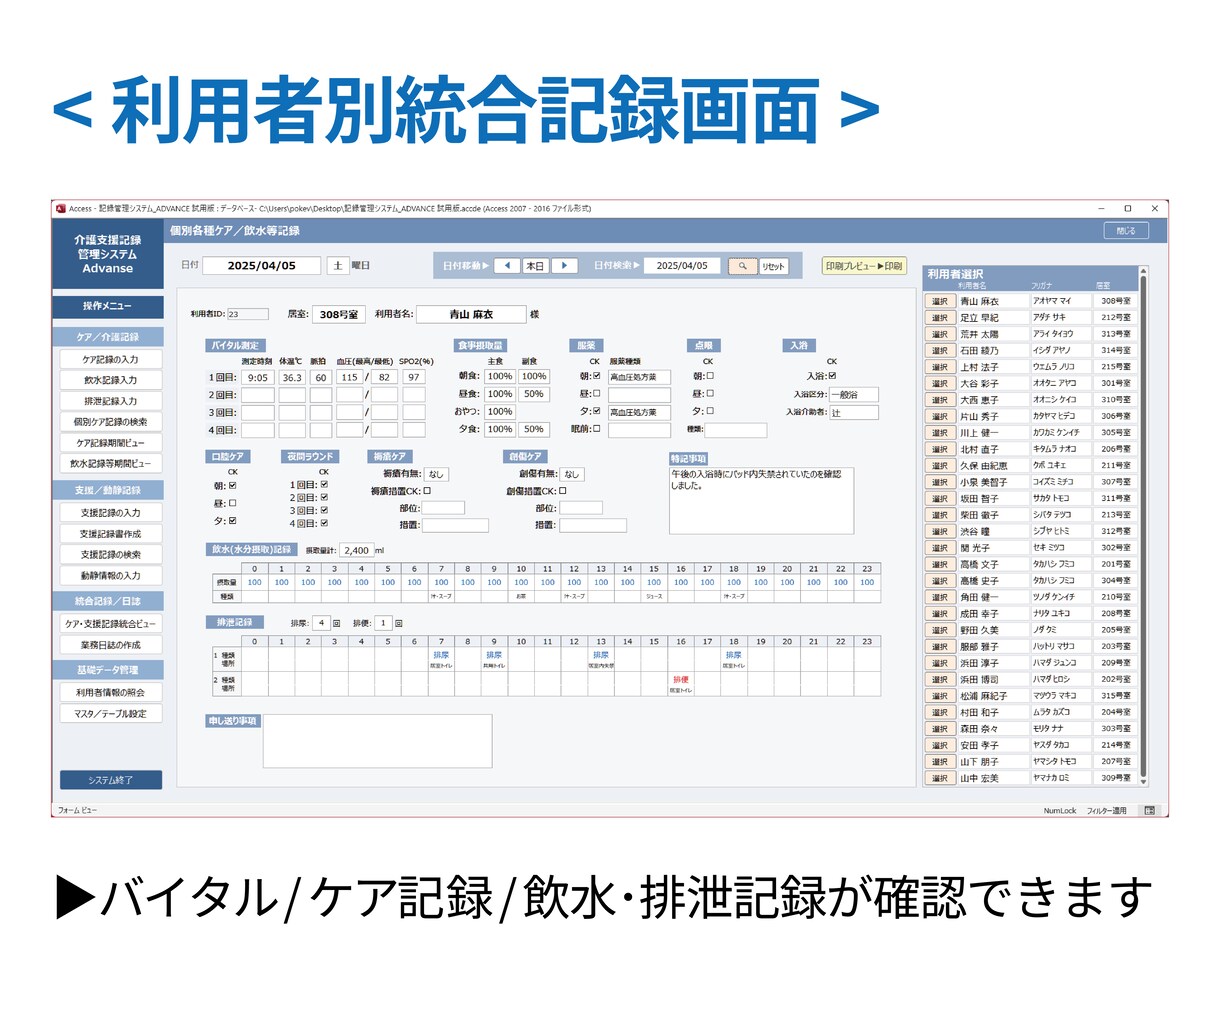Open 支援記録の入力 from sidebar
This screenshot has height=1017, width=1220.
[110, 513]
